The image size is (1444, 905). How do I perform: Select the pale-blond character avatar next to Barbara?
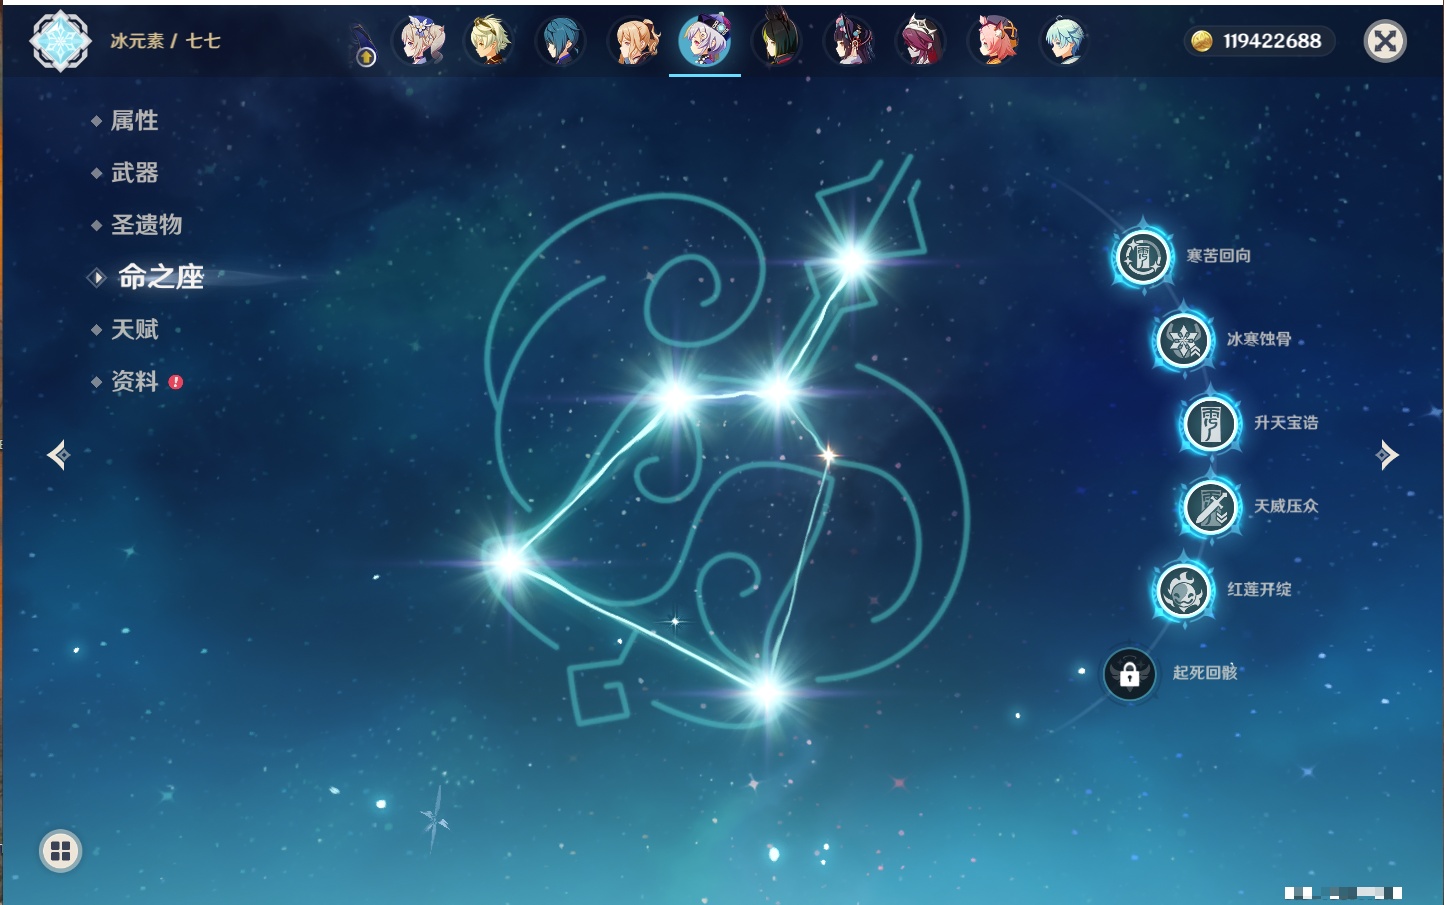(x=490, y=41)
